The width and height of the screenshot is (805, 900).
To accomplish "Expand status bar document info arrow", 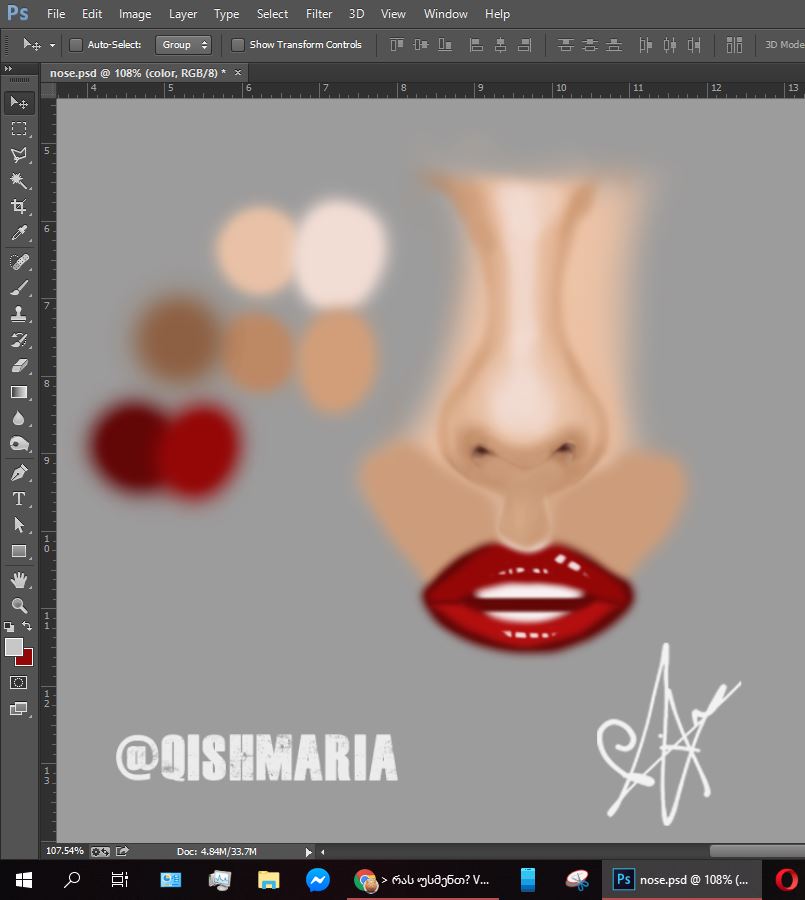I will [309, 852].
